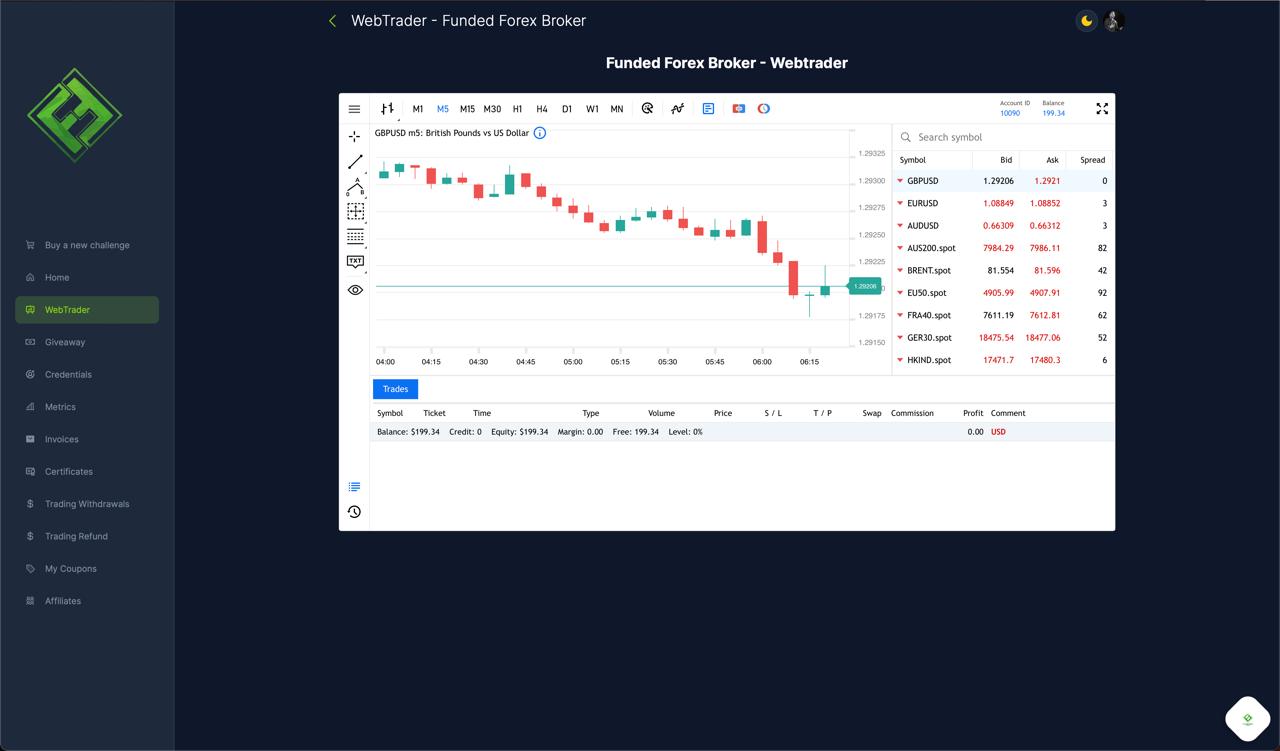Go to Buy a new challenge
Screen dimensions: 1280x751
click(87, 245)
